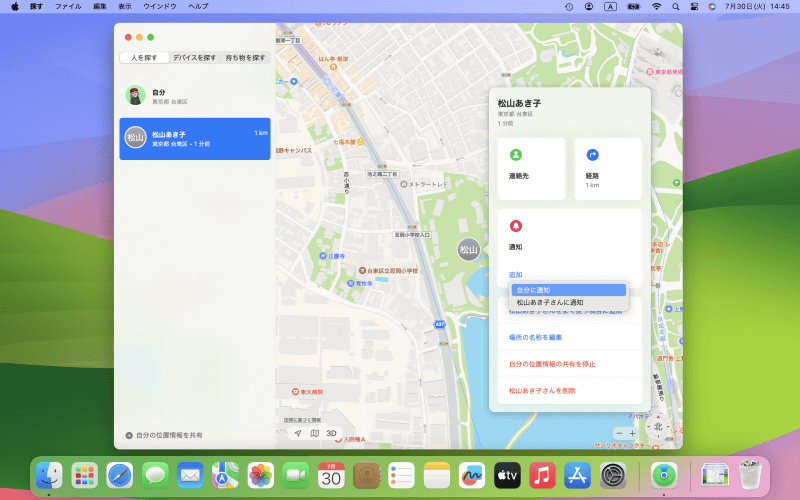Click the Wi-Fi status icon
Image resolution: width=800 pixels, height=500 pixels.
click(656, 7)
